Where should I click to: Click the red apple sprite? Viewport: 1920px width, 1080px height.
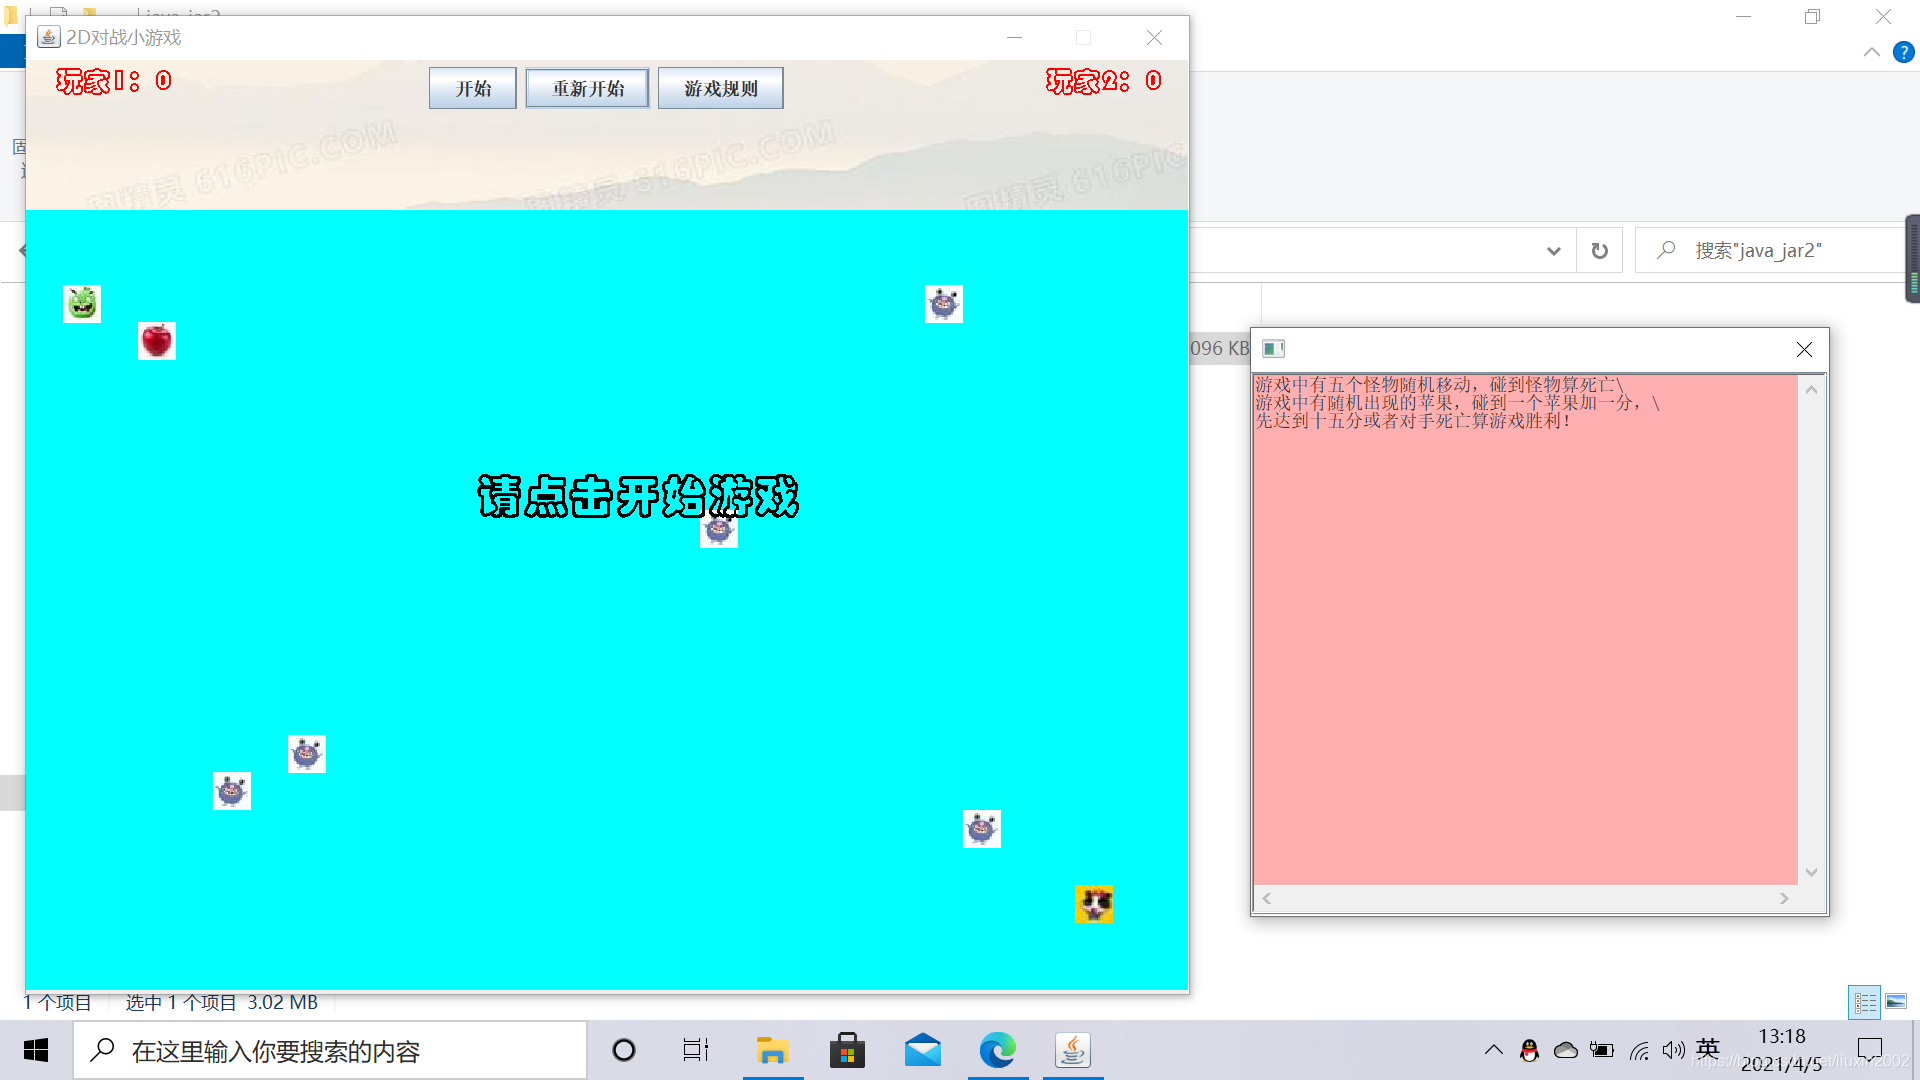tap(157, 341)
